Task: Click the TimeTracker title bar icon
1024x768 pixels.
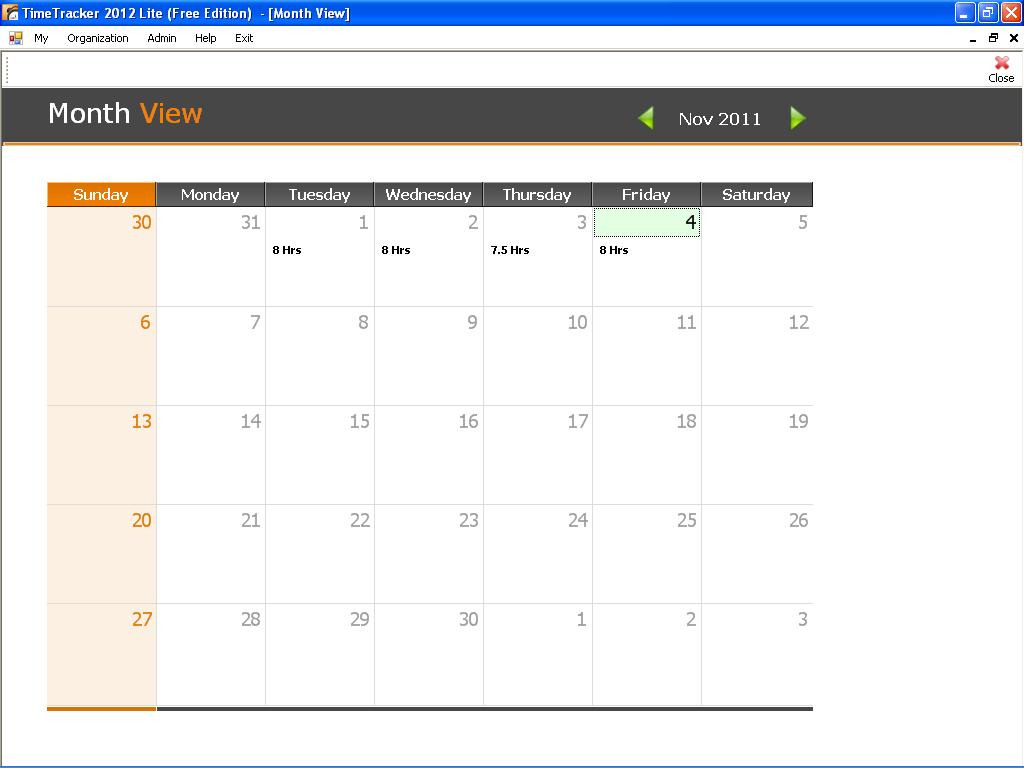Action: tap(10, 12)
